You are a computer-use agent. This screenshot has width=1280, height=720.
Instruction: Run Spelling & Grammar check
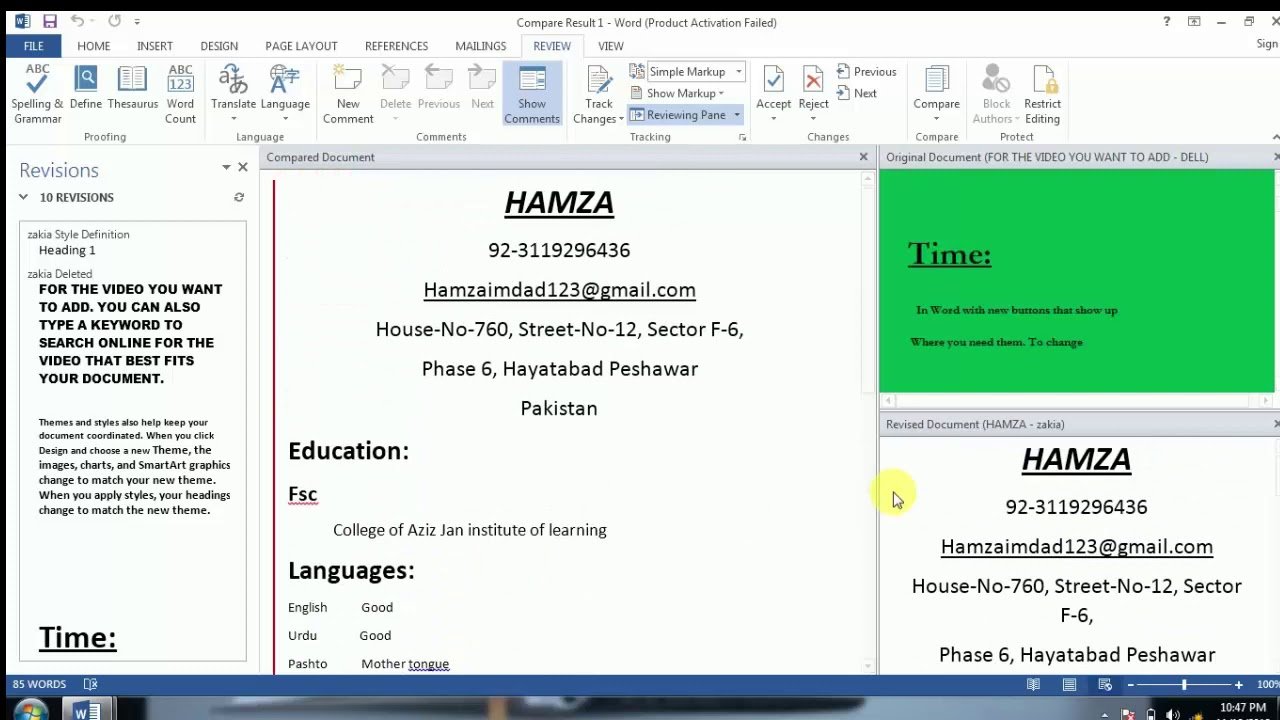click(x=37, y=95)
